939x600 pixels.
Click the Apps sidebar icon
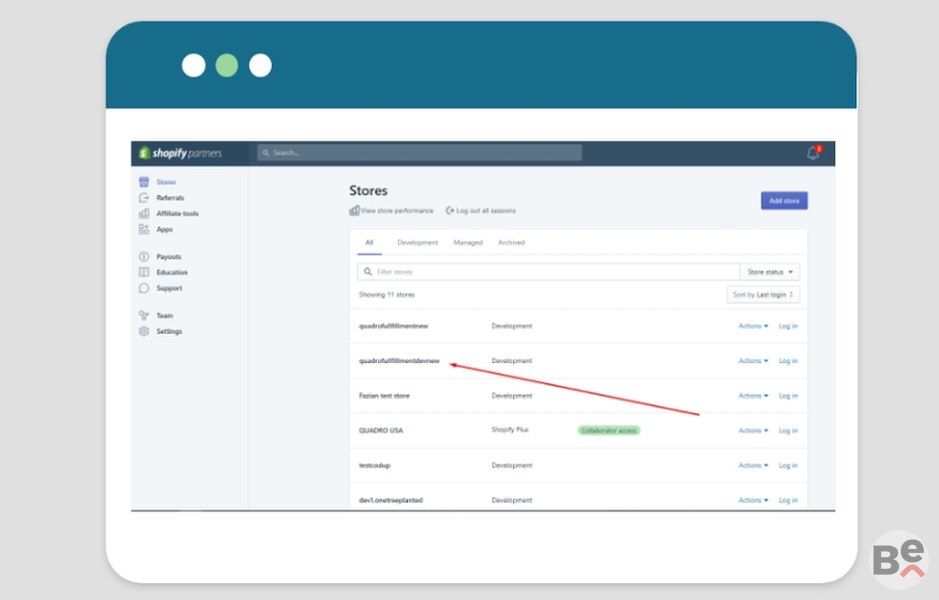point(144,229)
